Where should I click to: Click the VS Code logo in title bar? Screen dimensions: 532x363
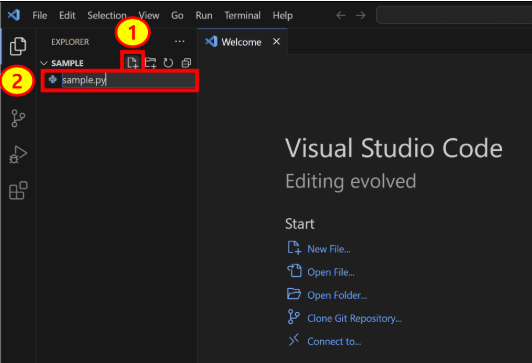pos(14,15)
